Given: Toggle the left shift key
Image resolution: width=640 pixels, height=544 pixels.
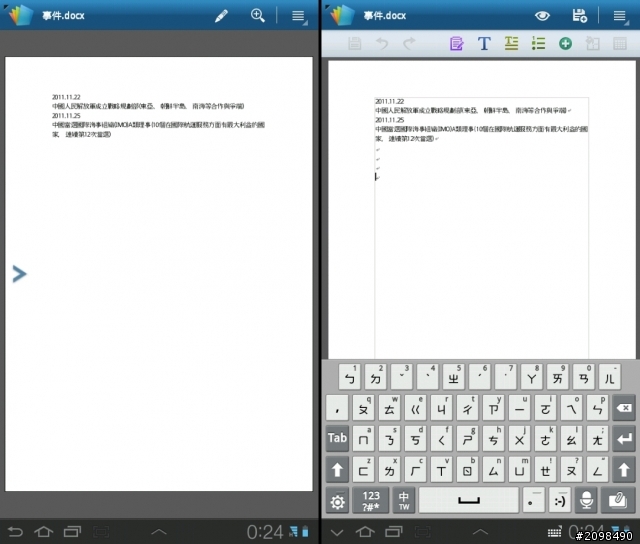Looking at the screenshot, I should (337, 469).
